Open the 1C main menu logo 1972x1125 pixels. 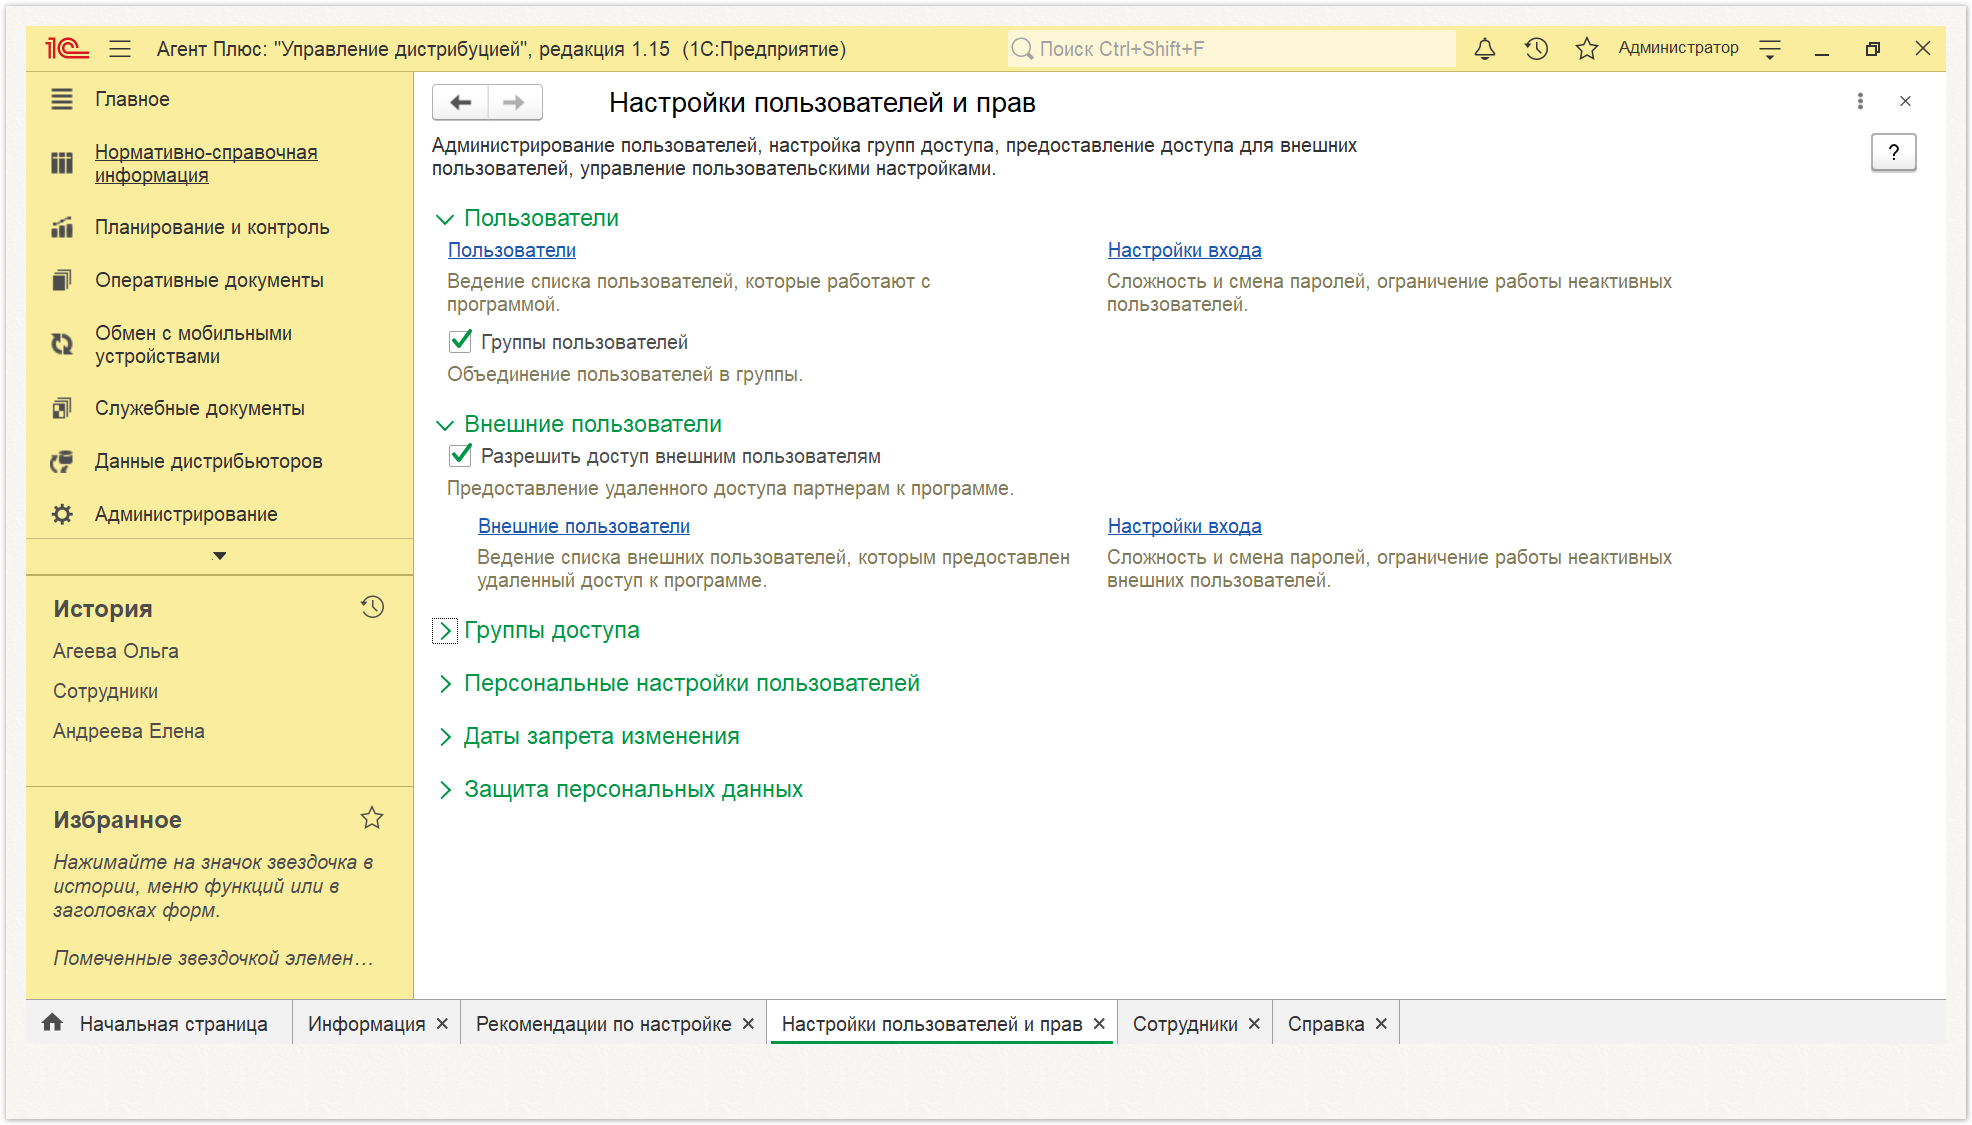(67, 48)
